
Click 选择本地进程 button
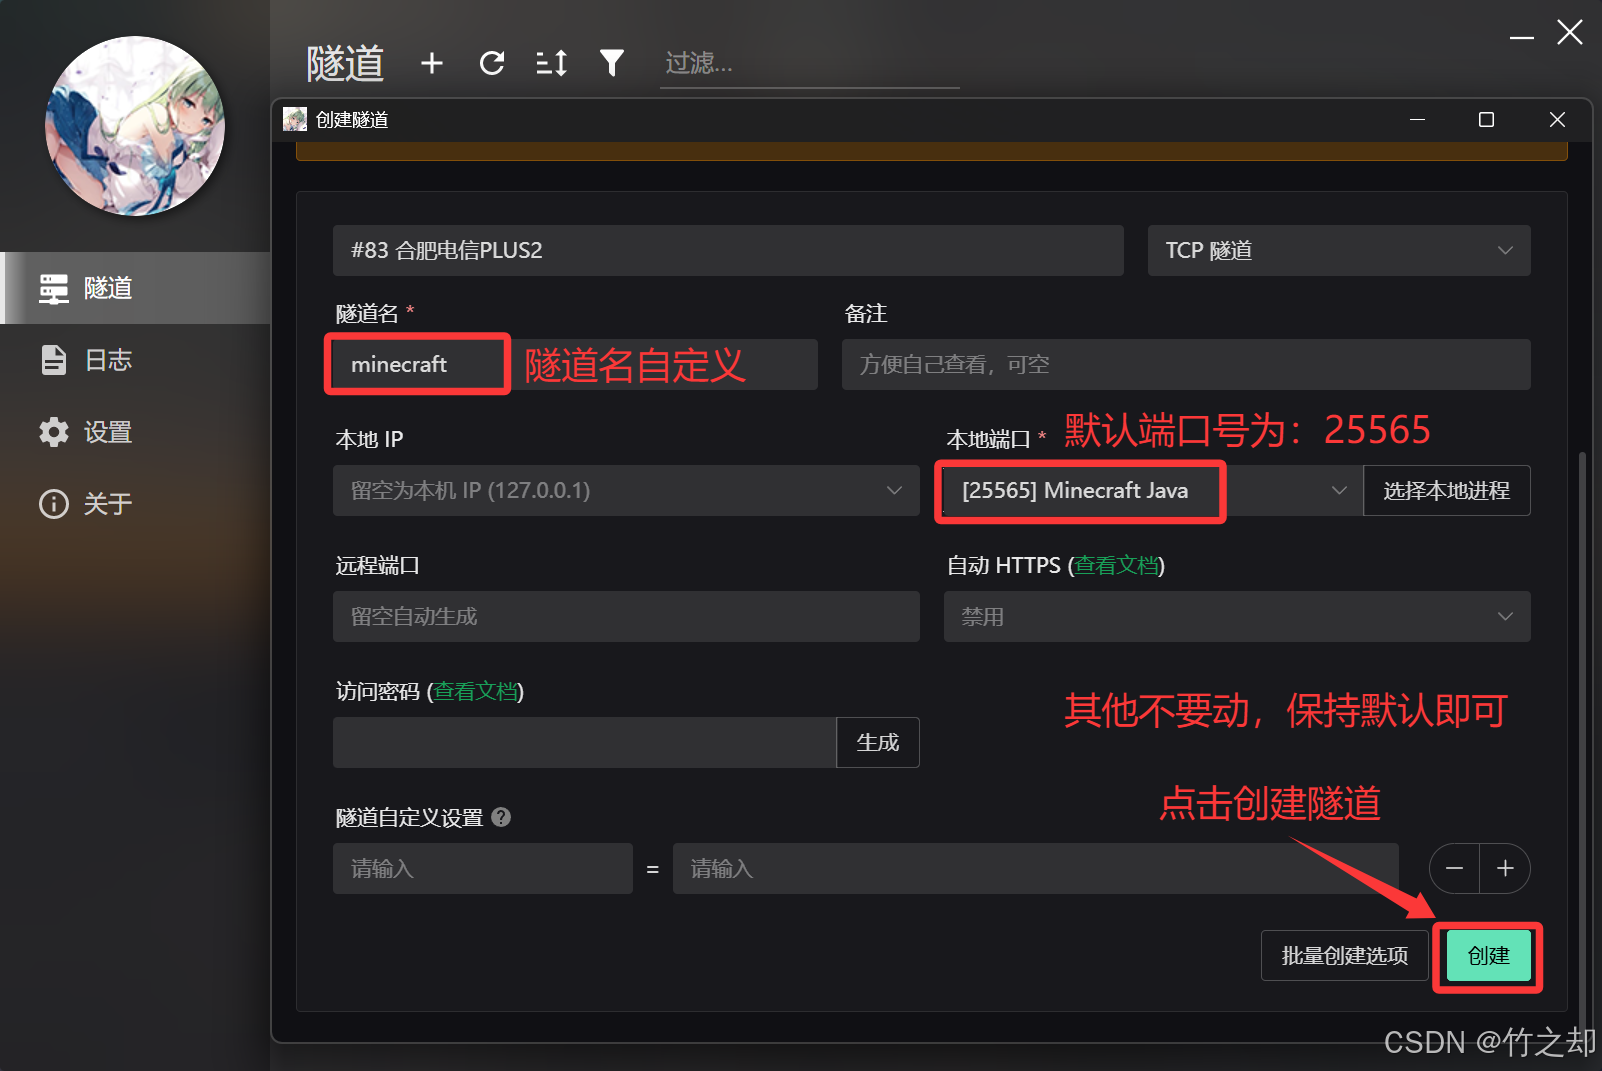click(x=1446, y=490)
